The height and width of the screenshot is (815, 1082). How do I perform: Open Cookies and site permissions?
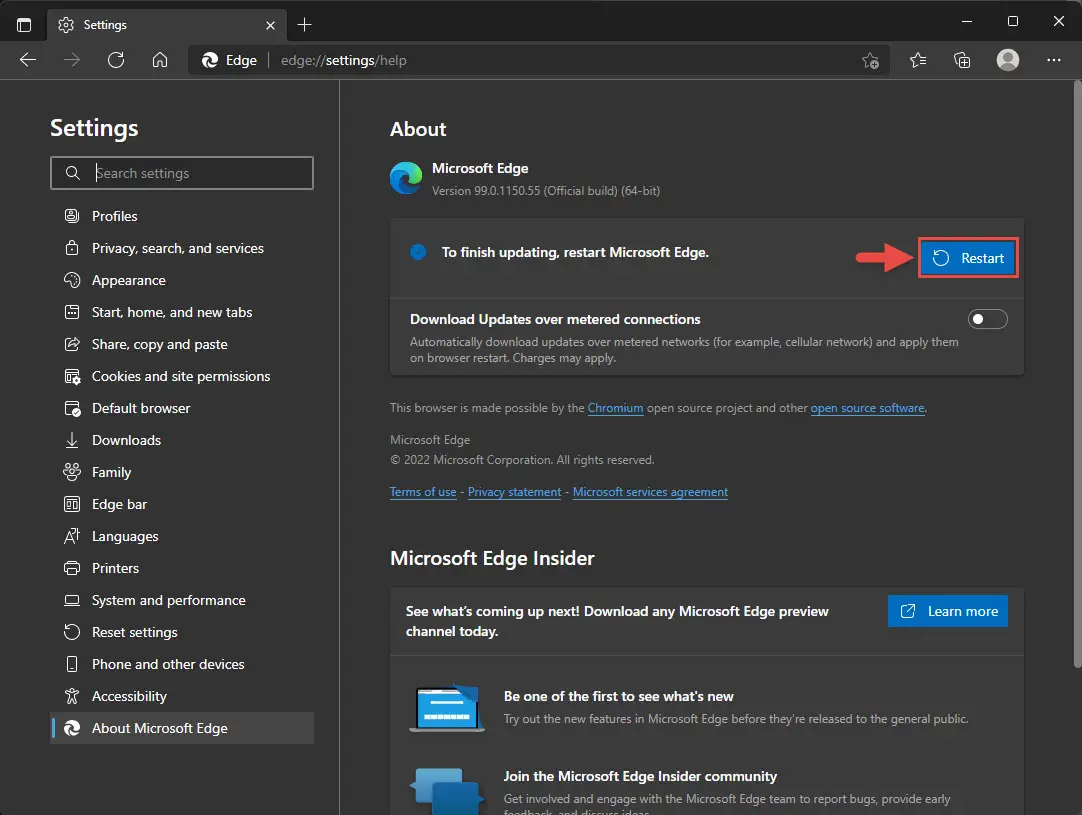182,376
